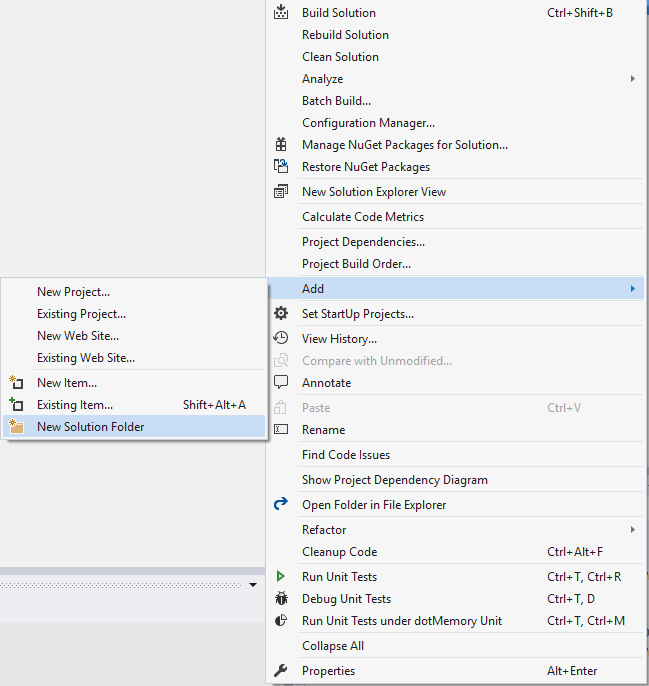The image size is (649, 686).
Task: Open Configuration Manager from the menu
Action: tap(368, 123)
